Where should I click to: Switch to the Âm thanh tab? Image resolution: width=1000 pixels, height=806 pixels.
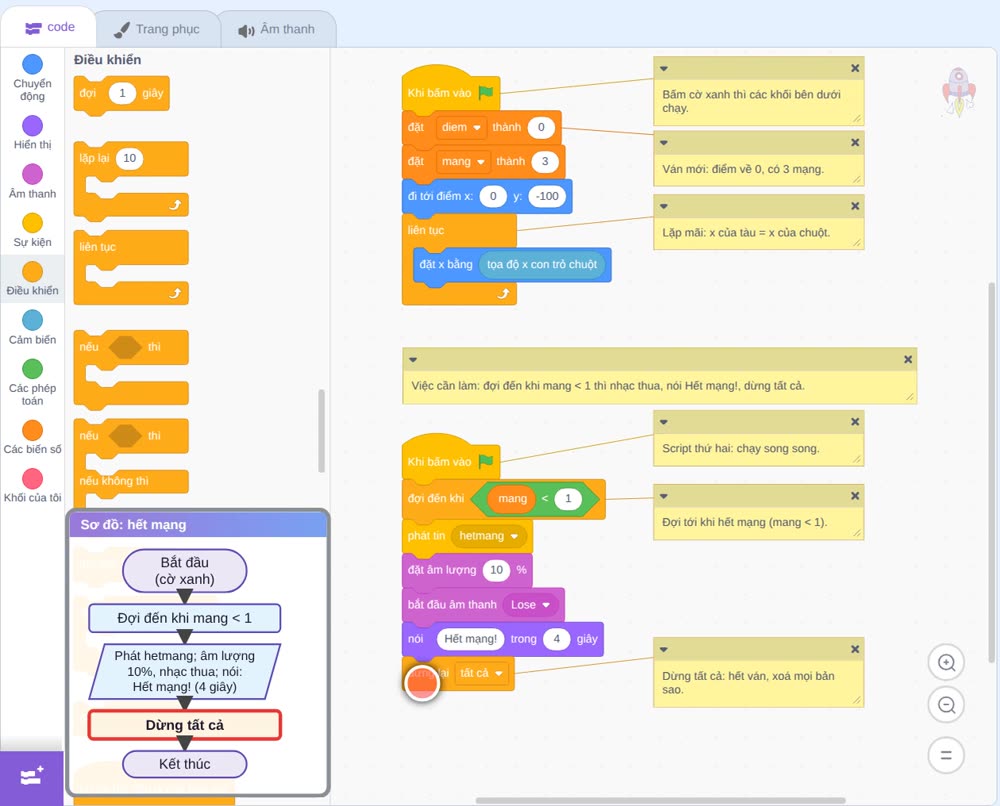277,29
